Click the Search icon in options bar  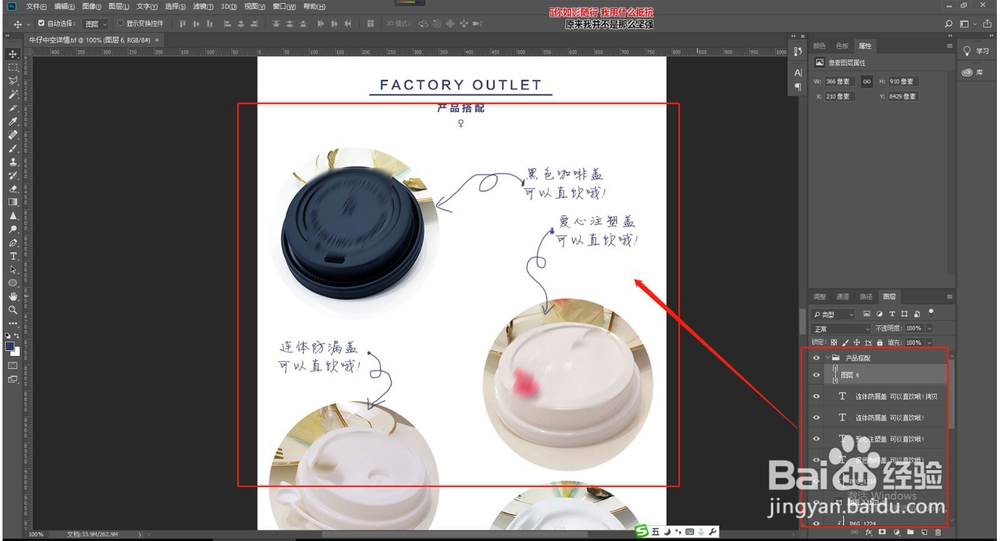pos(948,24)
